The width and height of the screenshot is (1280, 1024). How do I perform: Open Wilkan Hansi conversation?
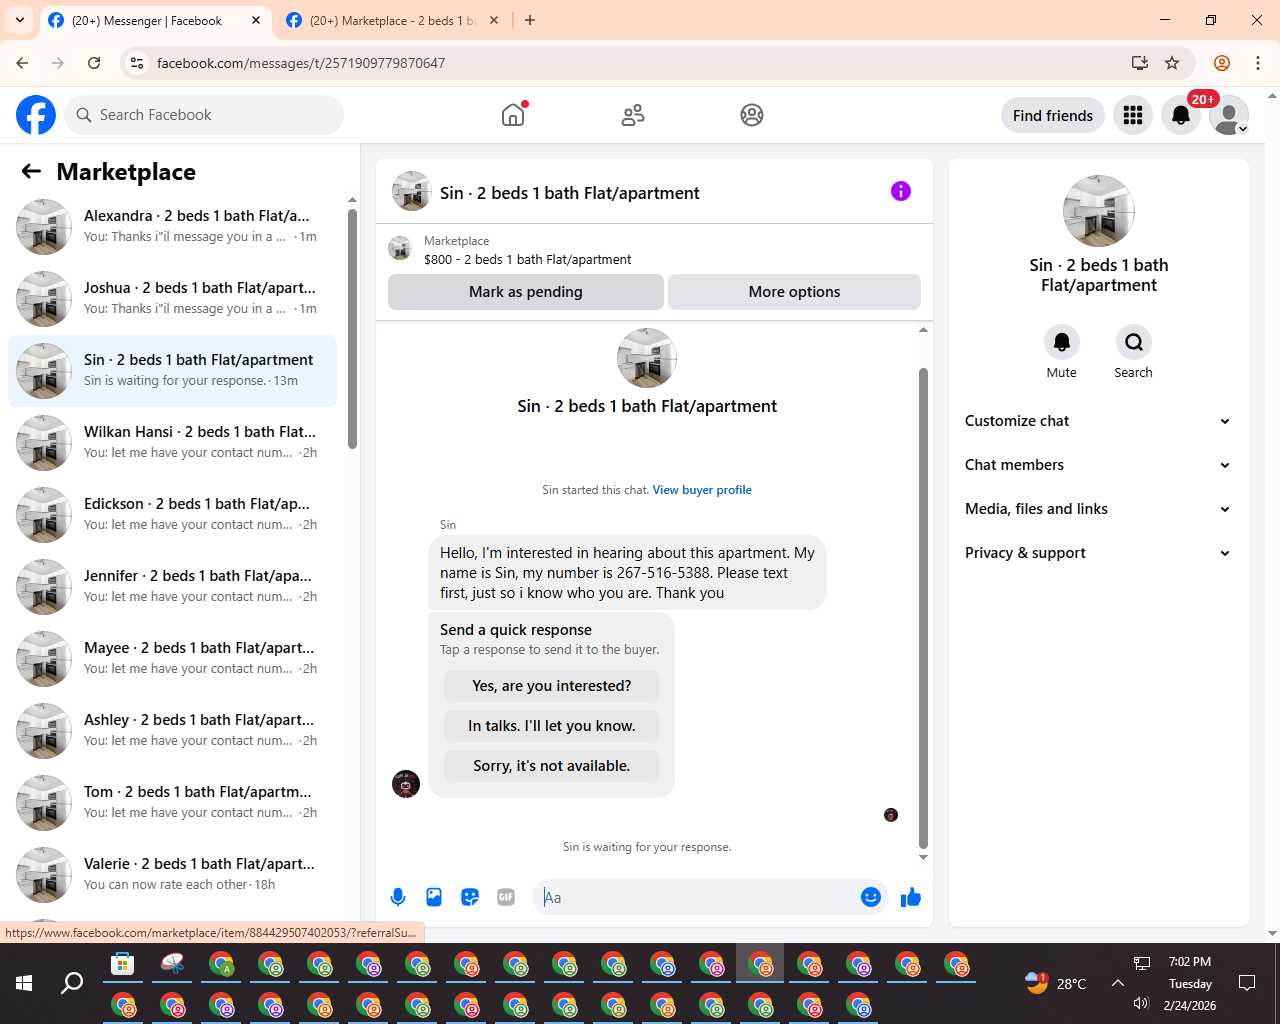[x=172, y=443]
